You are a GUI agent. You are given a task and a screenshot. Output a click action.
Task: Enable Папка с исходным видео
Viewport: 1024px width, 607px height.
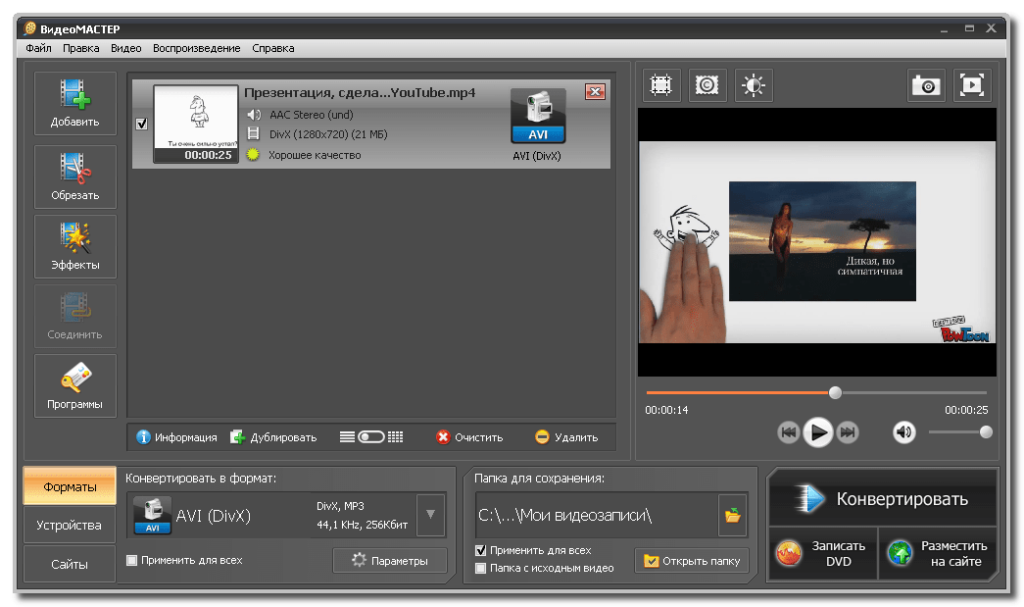[x=481, y=568]
